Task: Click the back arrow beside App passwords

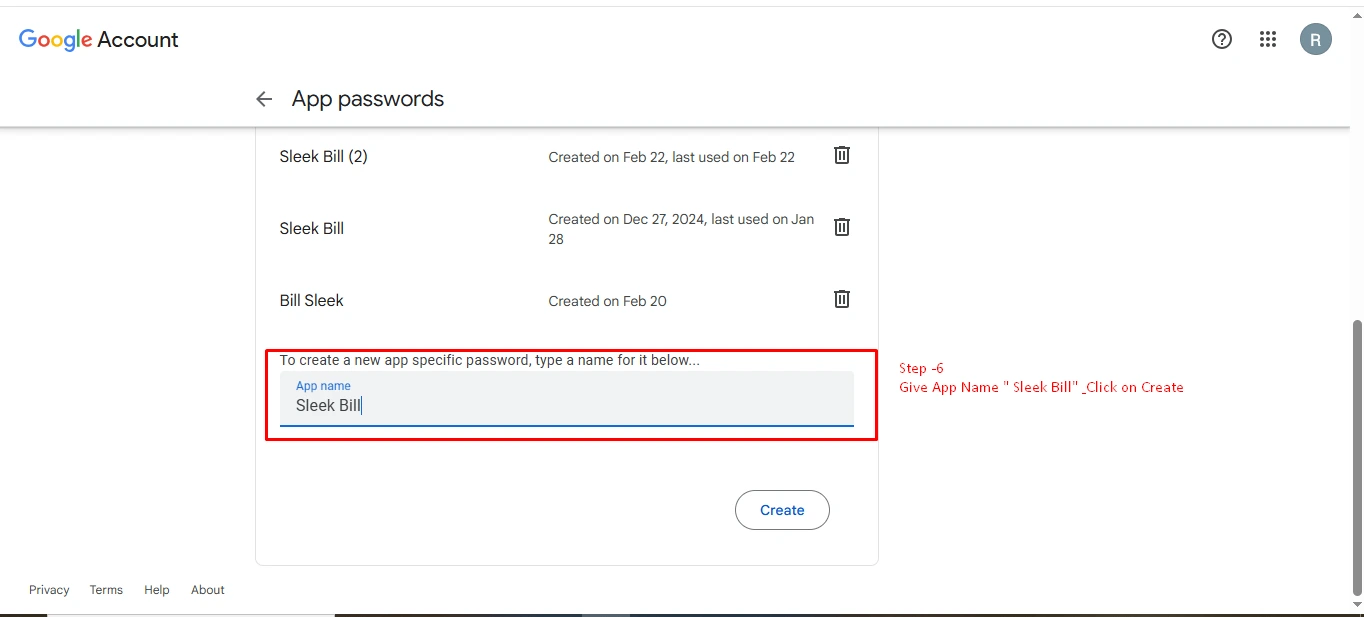Action: pos(264,99)
